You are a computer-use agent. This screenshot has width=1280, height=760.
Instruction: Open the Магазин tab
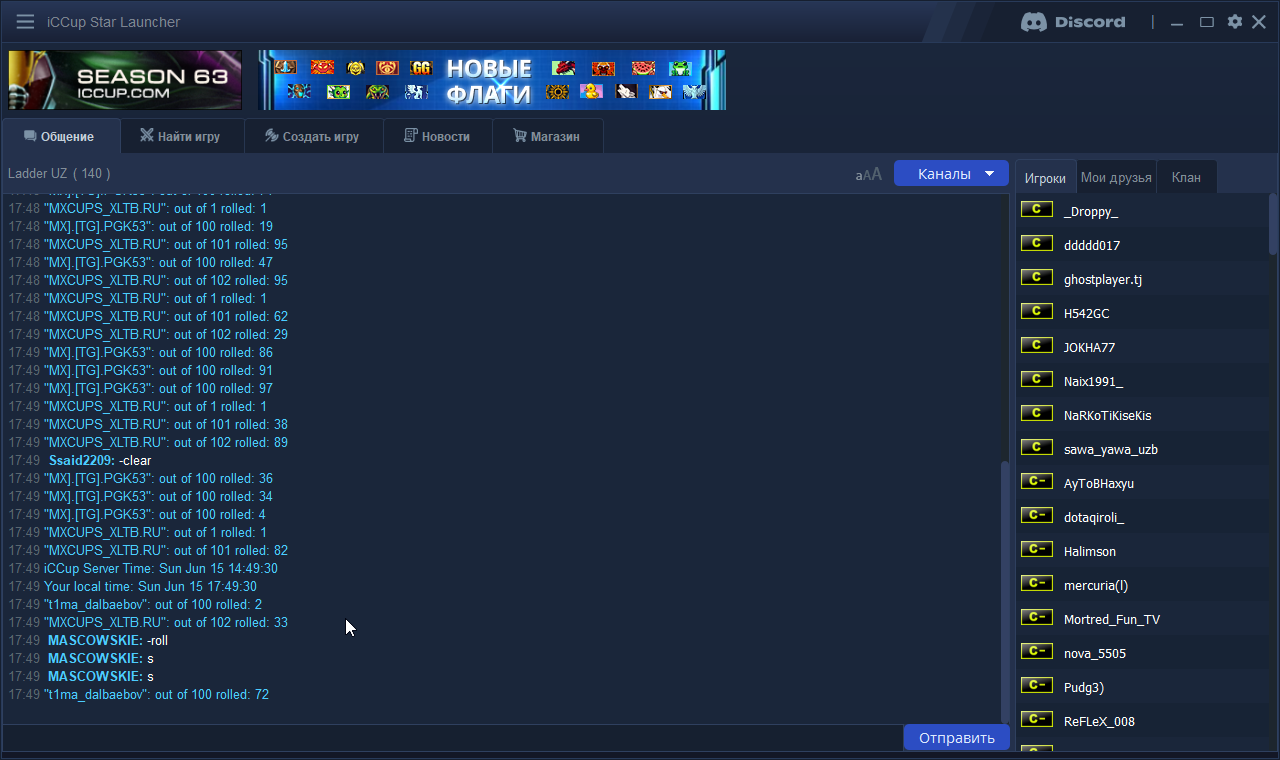click(547, 136)
